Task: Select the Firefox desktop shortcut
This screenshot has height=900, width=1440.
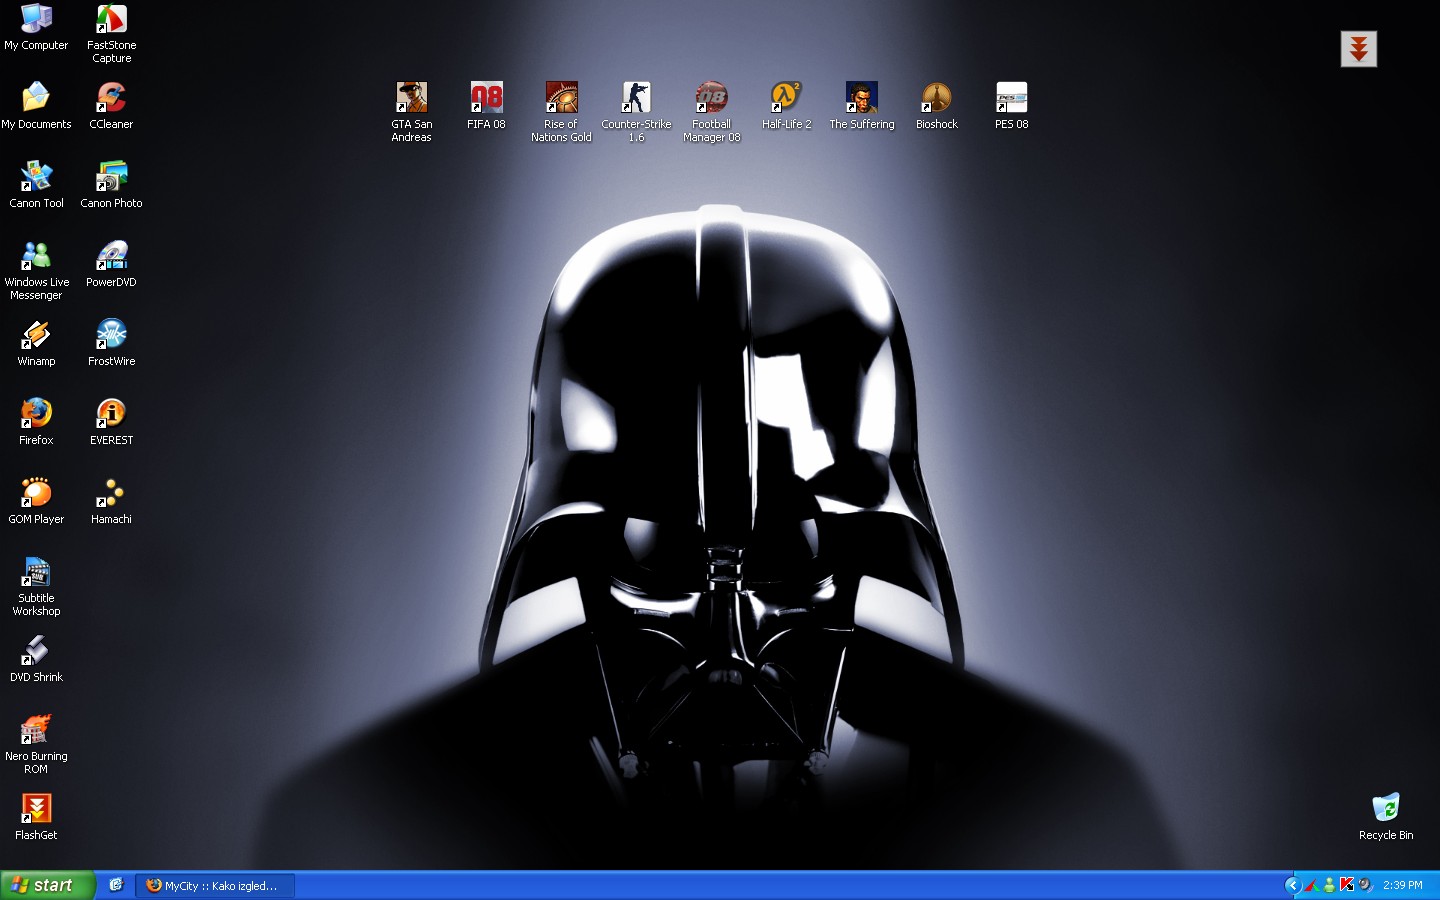Action: click(36, 422)
